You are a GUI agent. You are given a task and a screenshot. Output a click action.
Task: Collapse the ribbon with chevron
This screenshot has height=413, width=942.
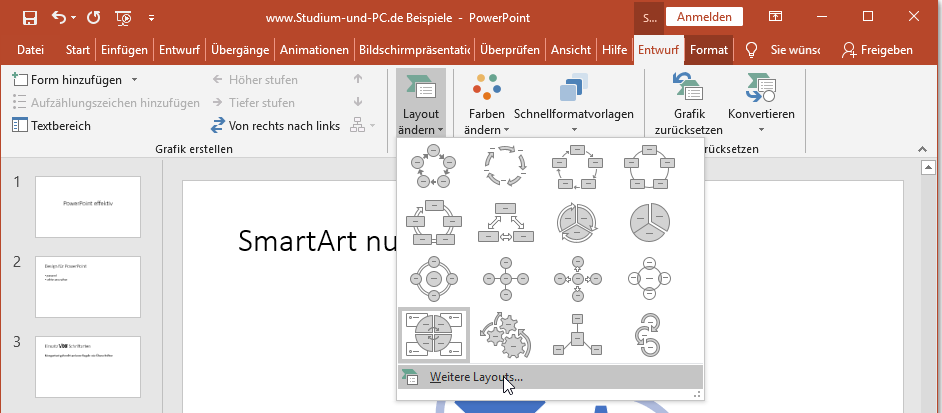[923, 148]
